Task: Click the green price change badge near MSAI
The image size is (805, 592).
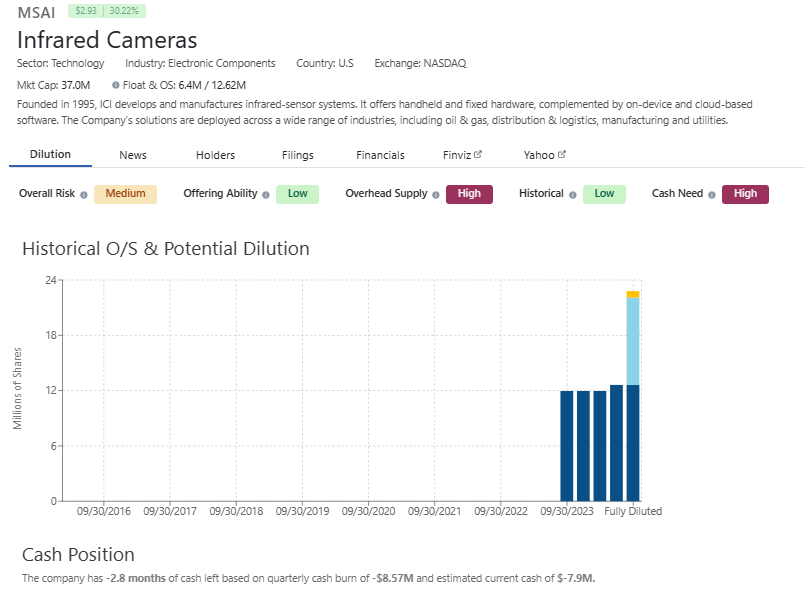Action: coord(106,11)
